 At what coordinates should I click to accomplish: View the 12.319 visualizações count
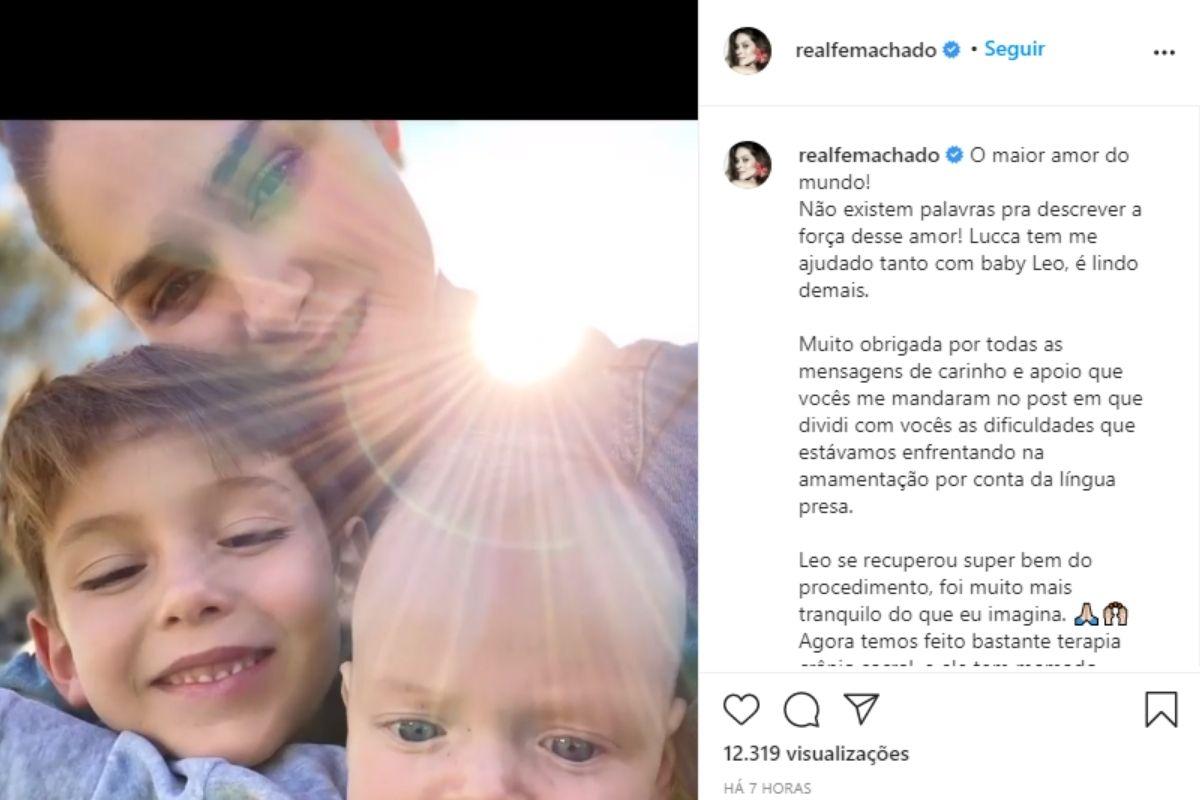[816, 753]
